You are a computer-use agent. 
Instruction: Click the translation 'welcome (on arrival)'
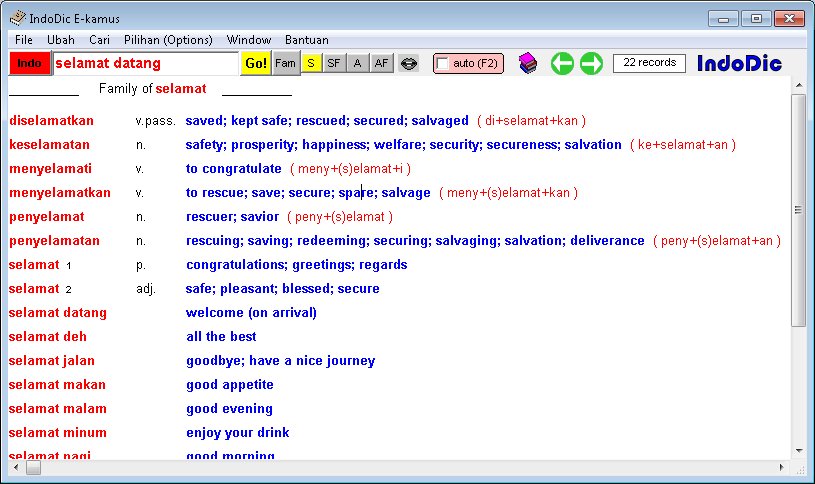tap(252, 313)
